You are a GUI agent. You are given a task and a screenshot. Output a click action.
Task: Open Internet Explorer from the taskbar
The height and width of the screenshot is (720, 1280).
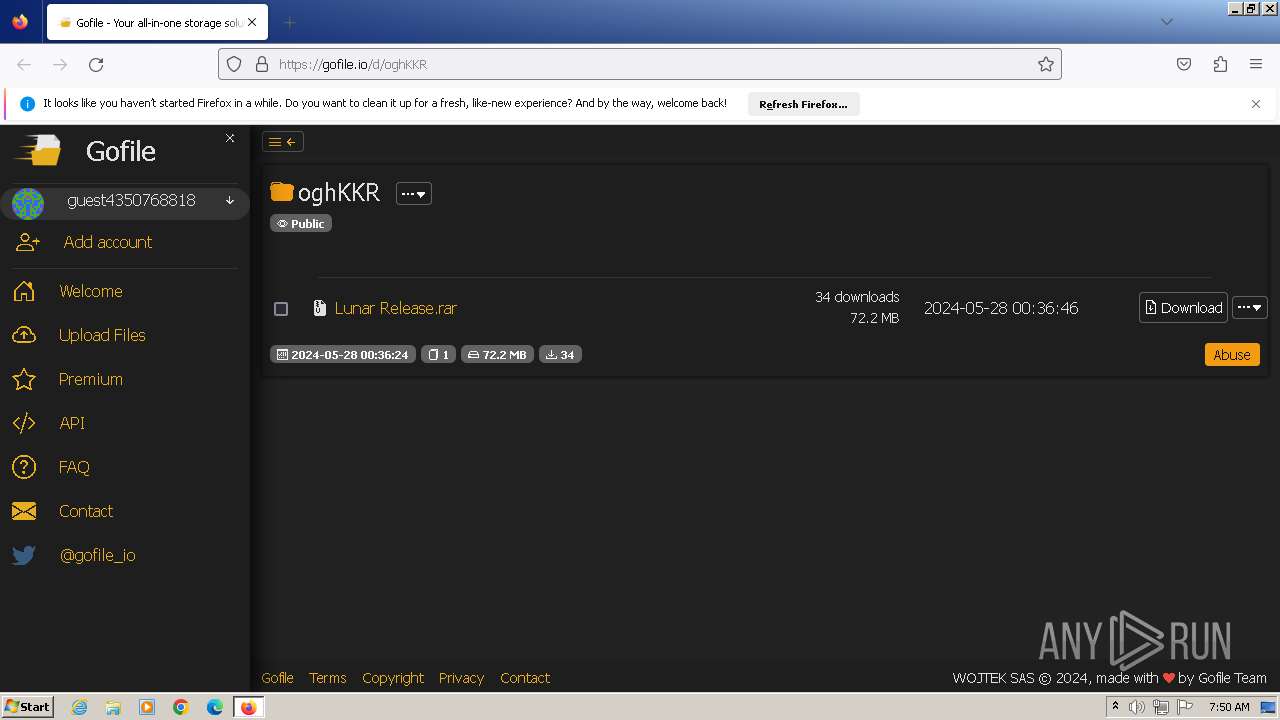tap(79, 707)
